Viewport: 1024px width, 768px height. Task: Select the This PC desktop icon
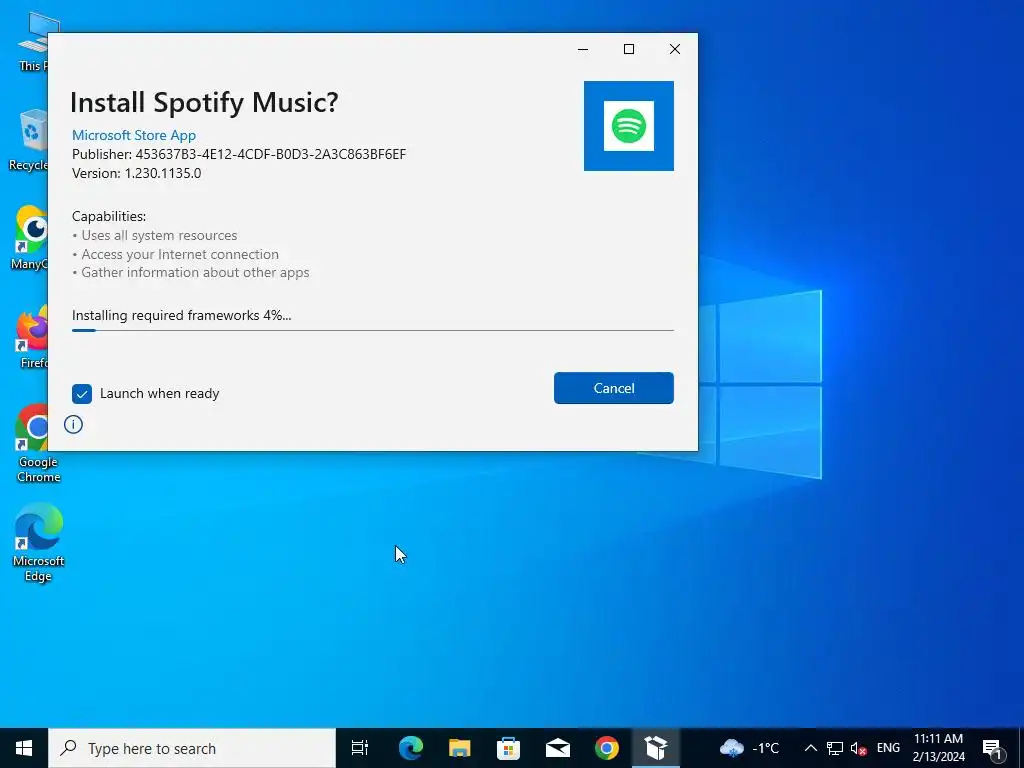pyautogui.click(x=33, y=40)
